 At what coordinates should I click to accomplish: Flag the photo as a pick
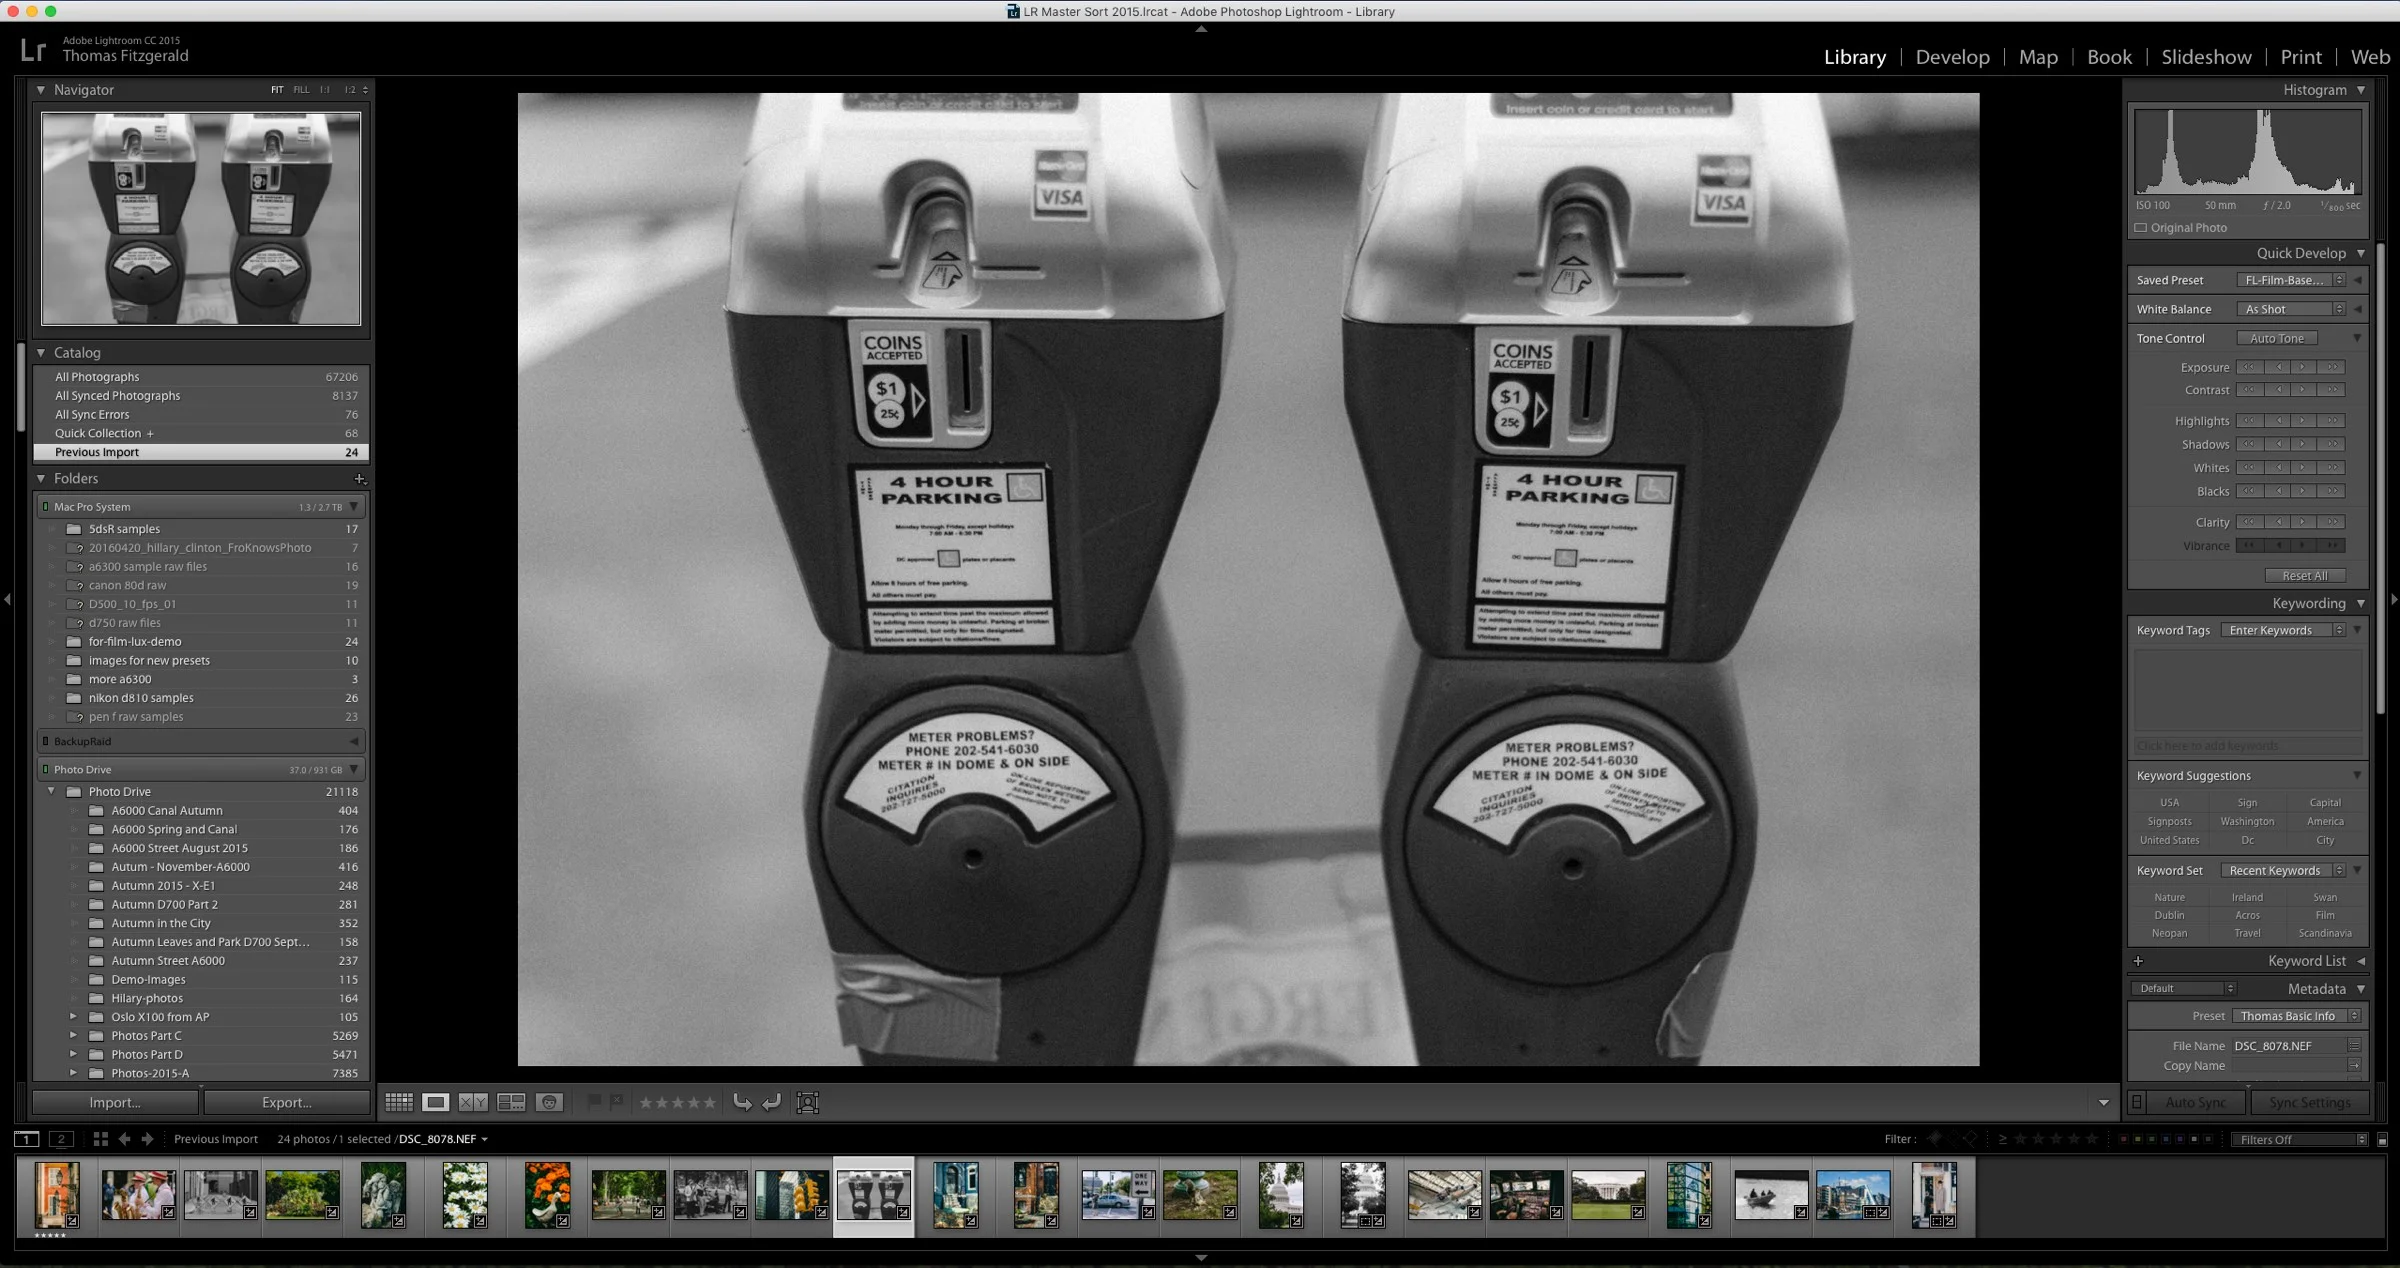click(x=597, y=1102)
